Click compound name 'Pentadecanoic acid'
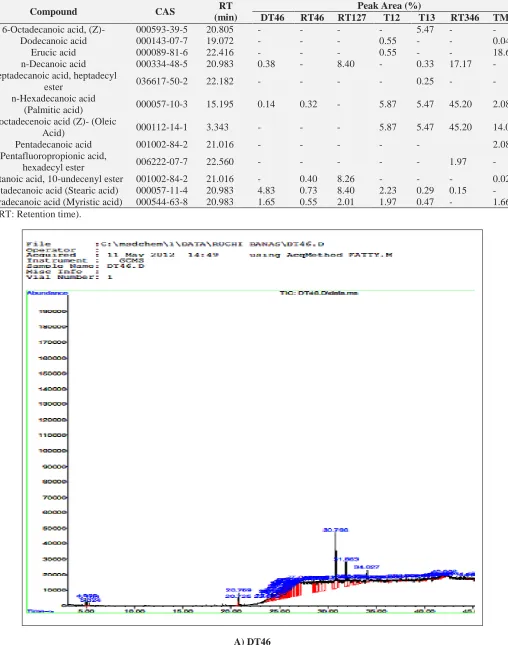 (53, 144)
